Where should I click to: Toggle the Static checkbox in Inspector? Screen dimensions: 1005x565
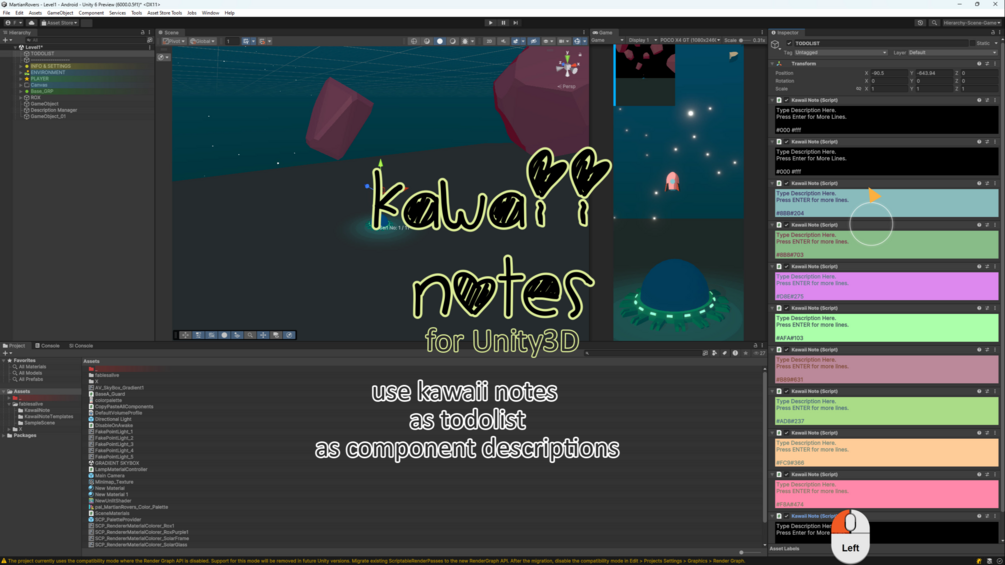coord(973,43)
